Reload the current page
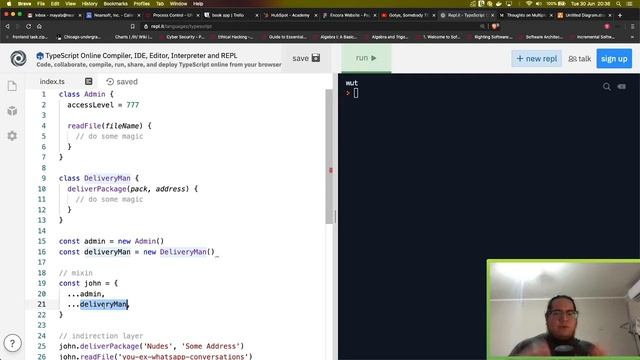 [x=28, y=26]
